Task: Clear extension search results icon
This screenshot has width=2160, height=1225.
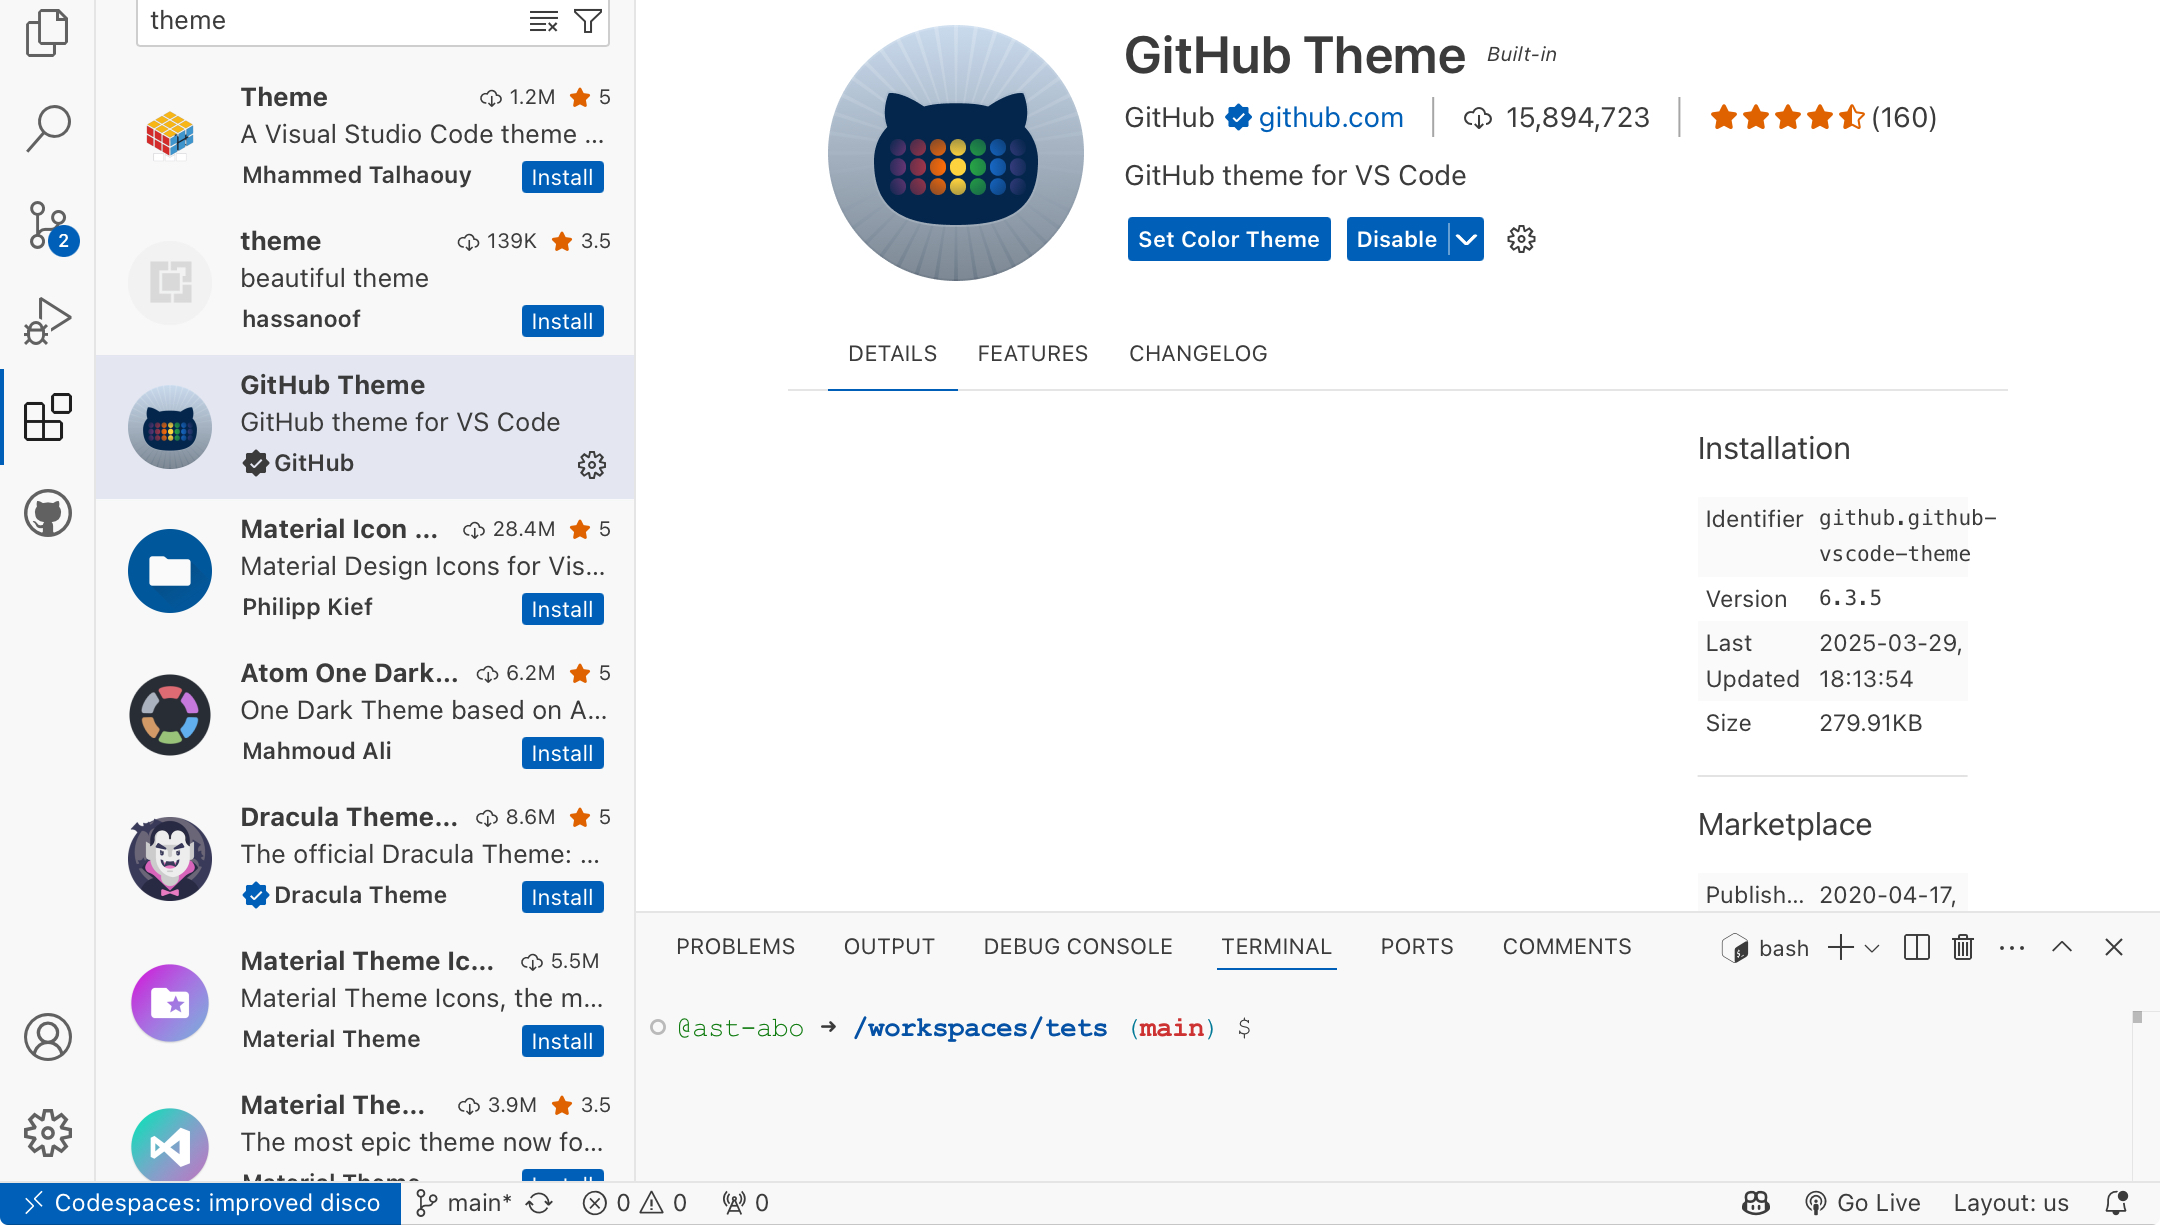Action: click(x=543, y=21)
